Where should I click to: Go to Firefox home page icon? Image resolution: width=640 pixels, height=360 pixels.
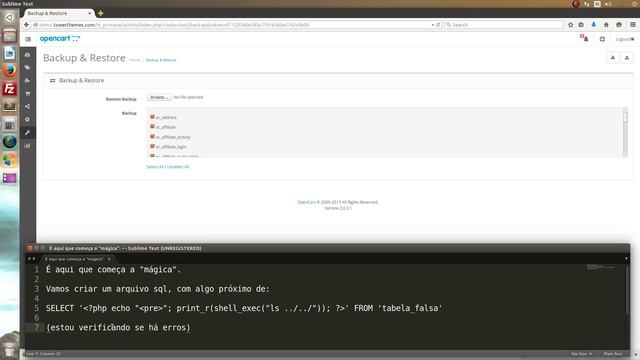point(606,25)
